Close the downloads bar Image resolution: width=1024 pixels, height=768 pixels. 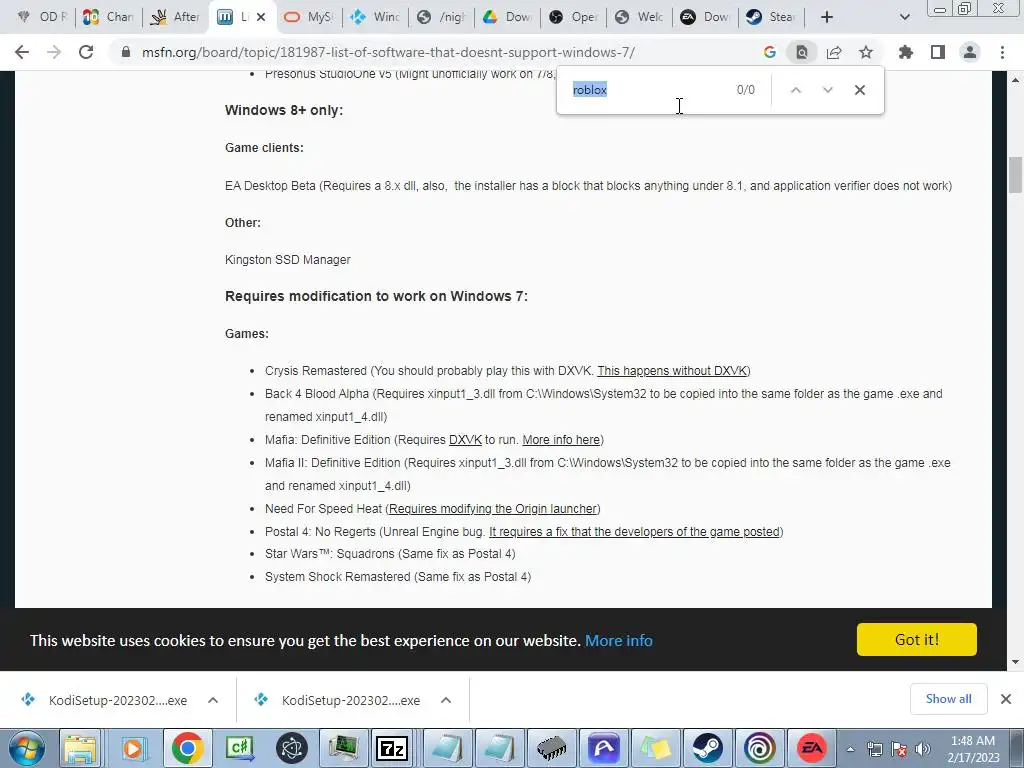pyautogui.click(x=1006, y=699)
